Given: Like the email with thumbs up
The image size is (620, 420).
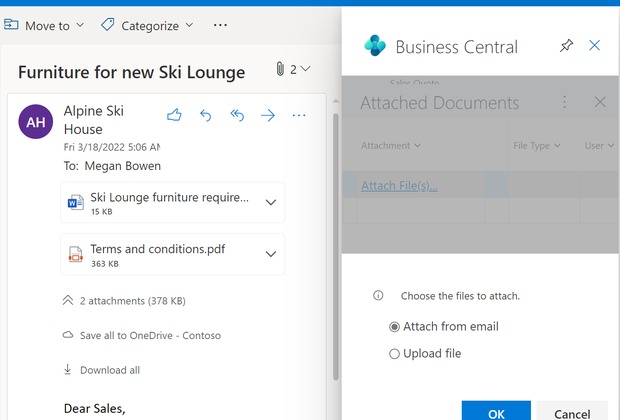Looking at the screenshot, I should tap(174, 115).
